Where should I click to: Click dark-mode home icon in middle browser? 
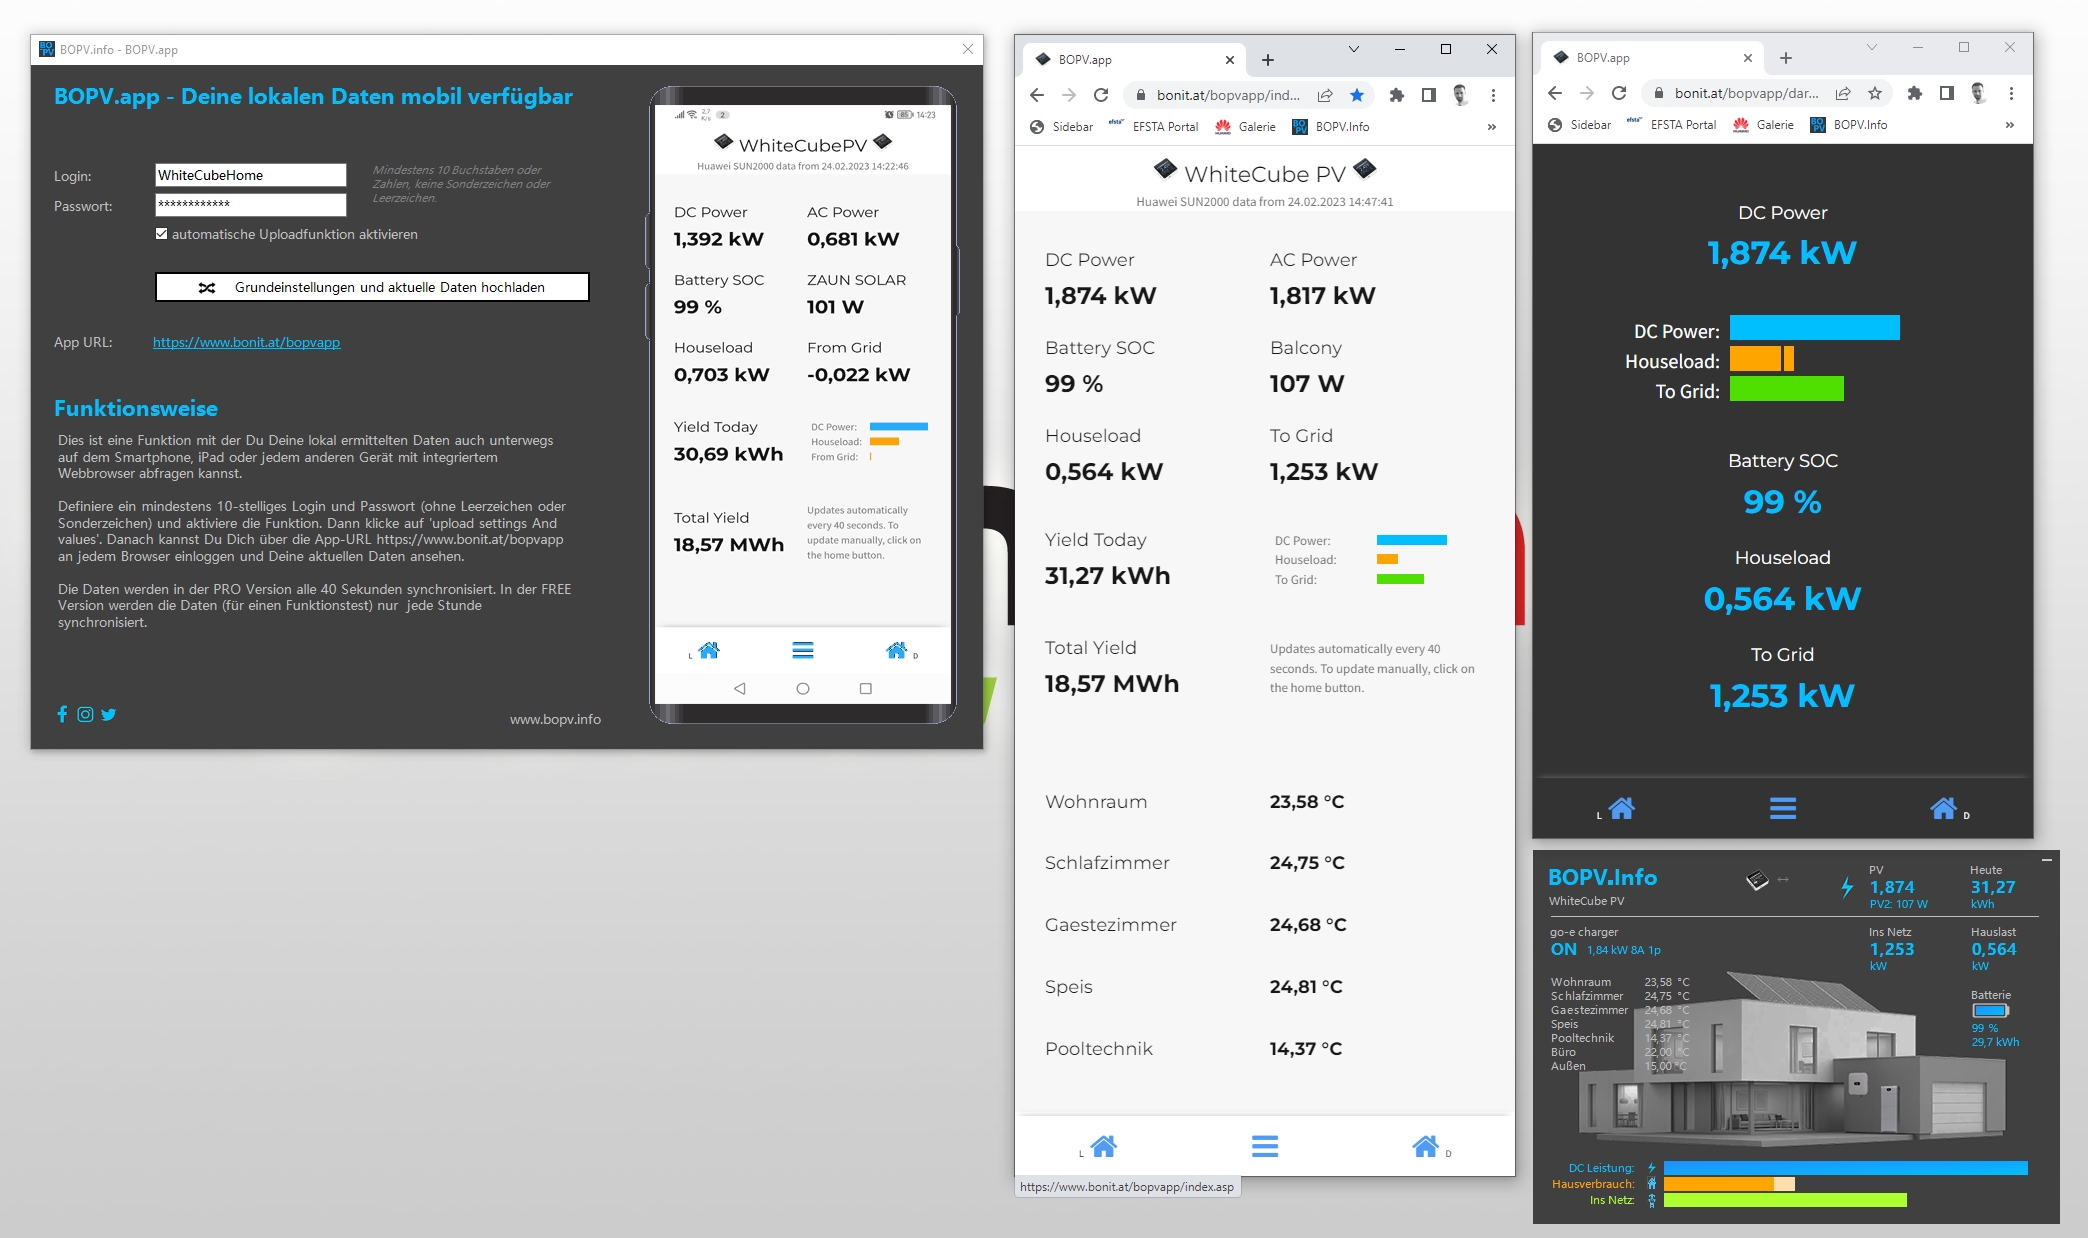click(x=1426, y=1146)
